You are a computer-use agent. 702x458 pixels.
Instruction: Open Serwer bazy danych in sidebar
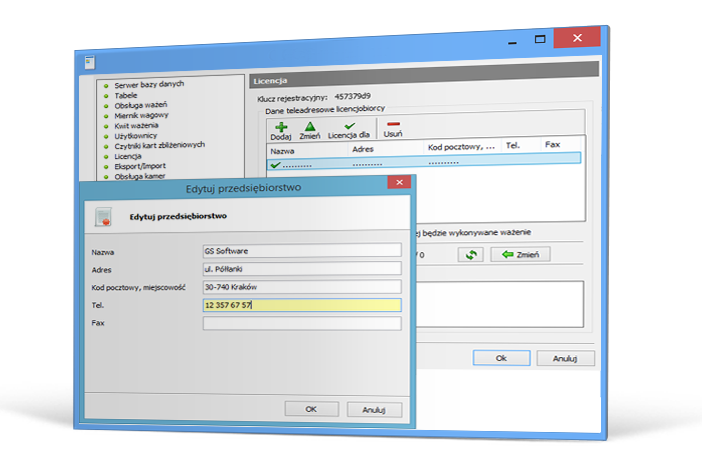[x=149, y=85]
